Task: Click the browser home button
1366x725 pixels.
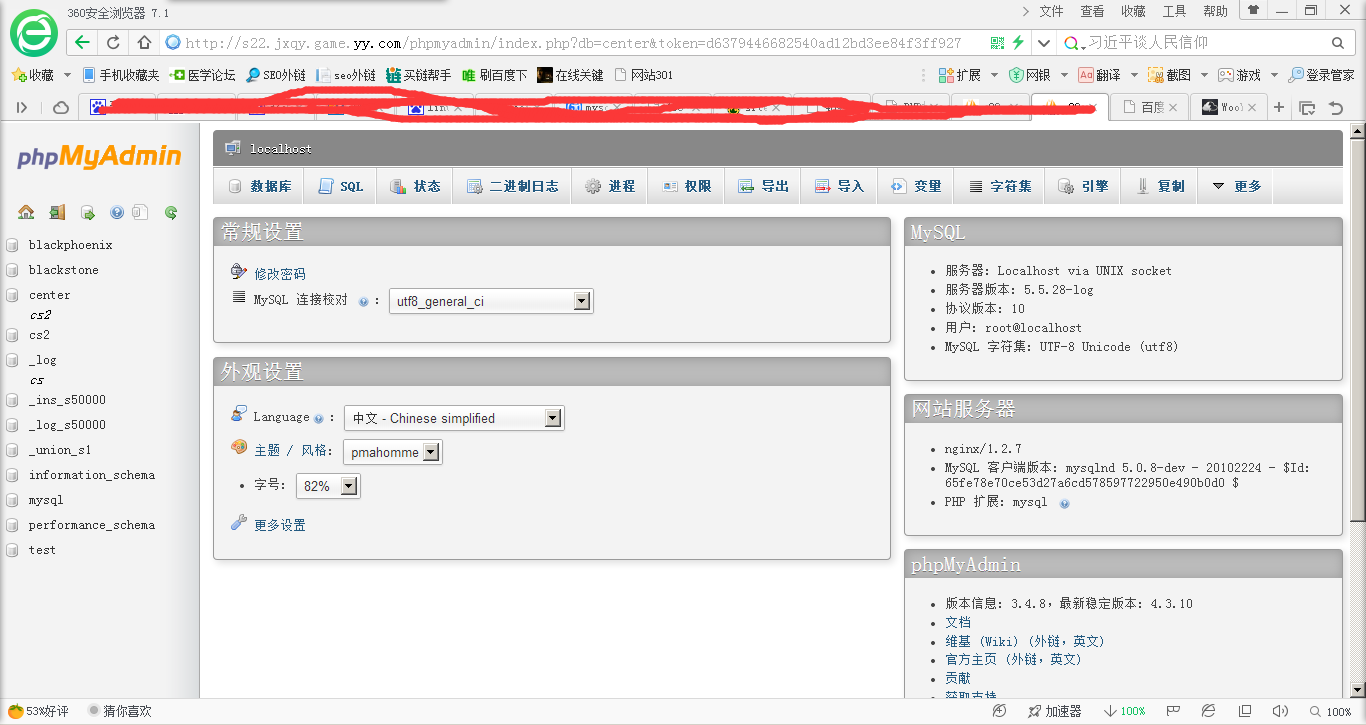Action: (144, 43)
